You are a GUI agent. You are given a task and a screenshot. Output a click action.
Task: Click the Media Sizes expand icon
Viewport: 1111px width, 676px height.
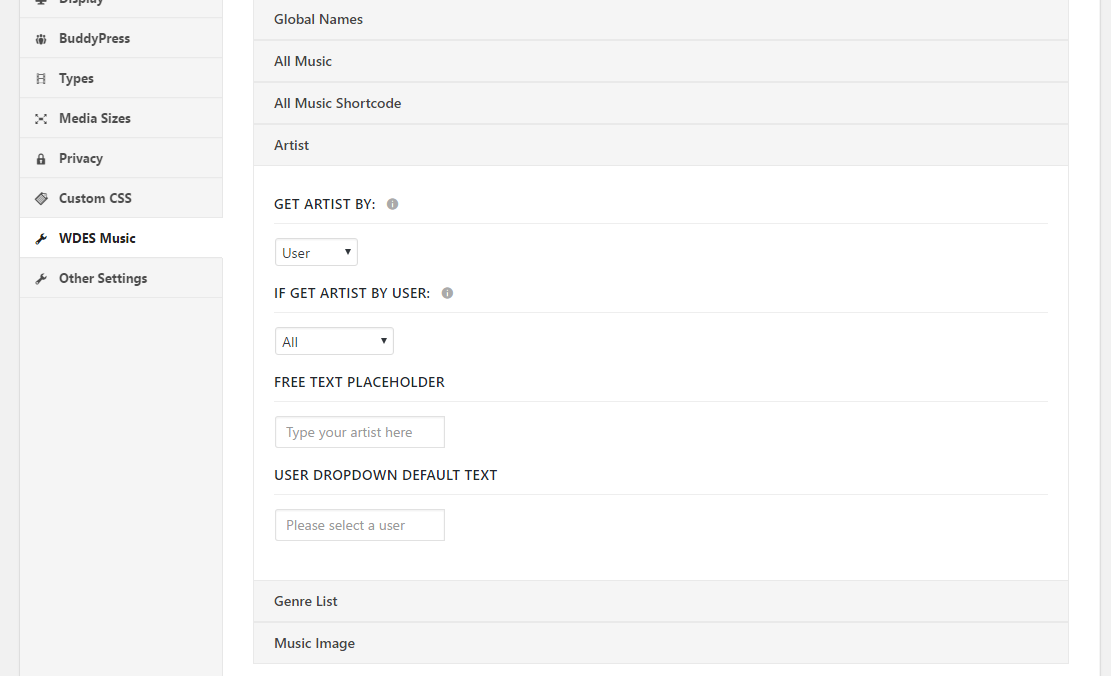click(41, 119)
